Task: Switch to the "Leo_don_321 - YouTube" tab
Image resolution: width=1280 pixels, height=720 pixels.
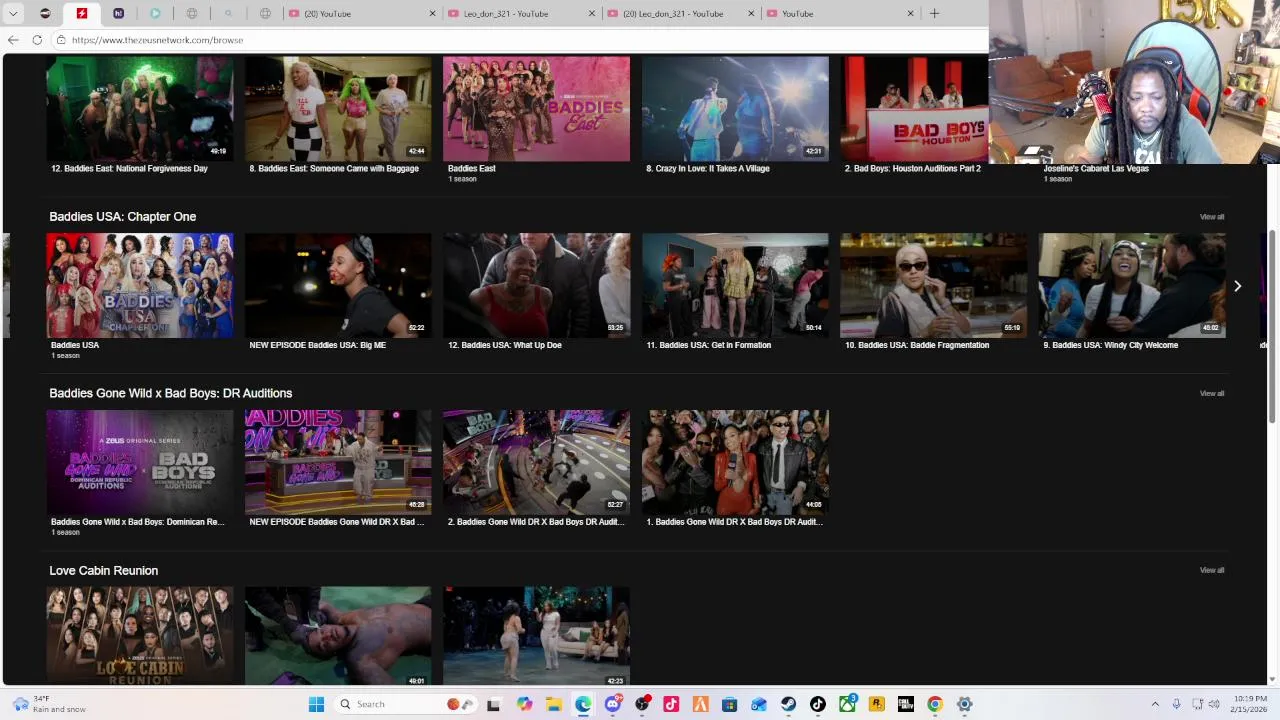Action: (x=520, y=13)
